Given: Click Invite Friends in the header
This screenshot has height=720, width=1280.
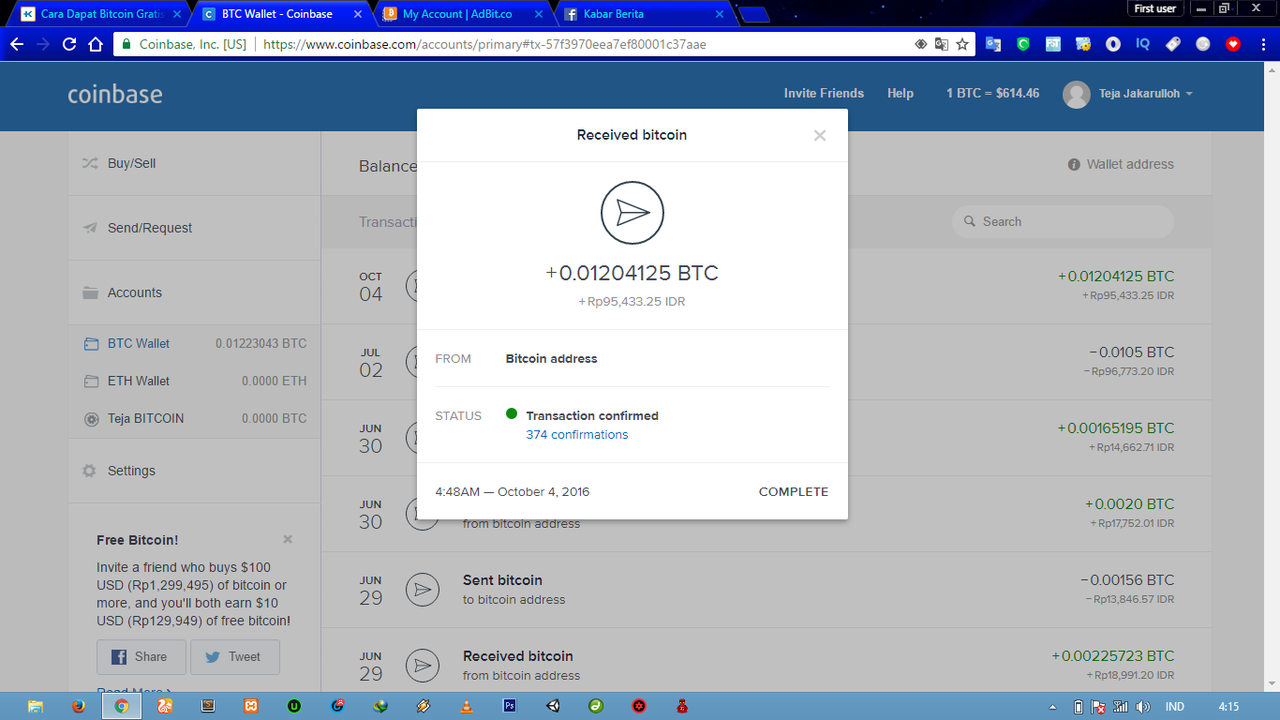Looking at the screenshot, I should pos(824,93).
